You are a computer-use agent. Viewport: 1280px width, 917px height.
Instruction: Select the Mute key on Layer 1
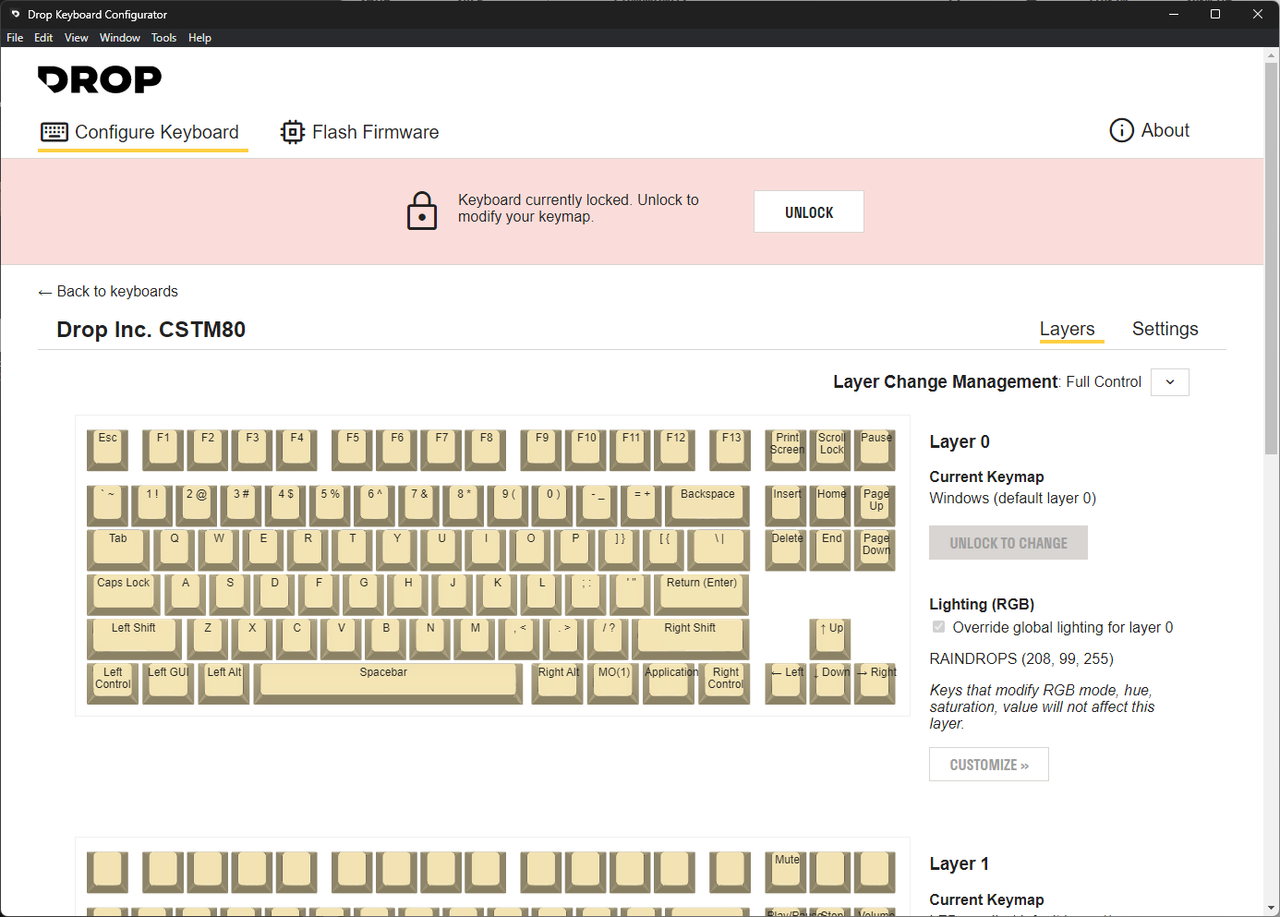click(787, 871)
